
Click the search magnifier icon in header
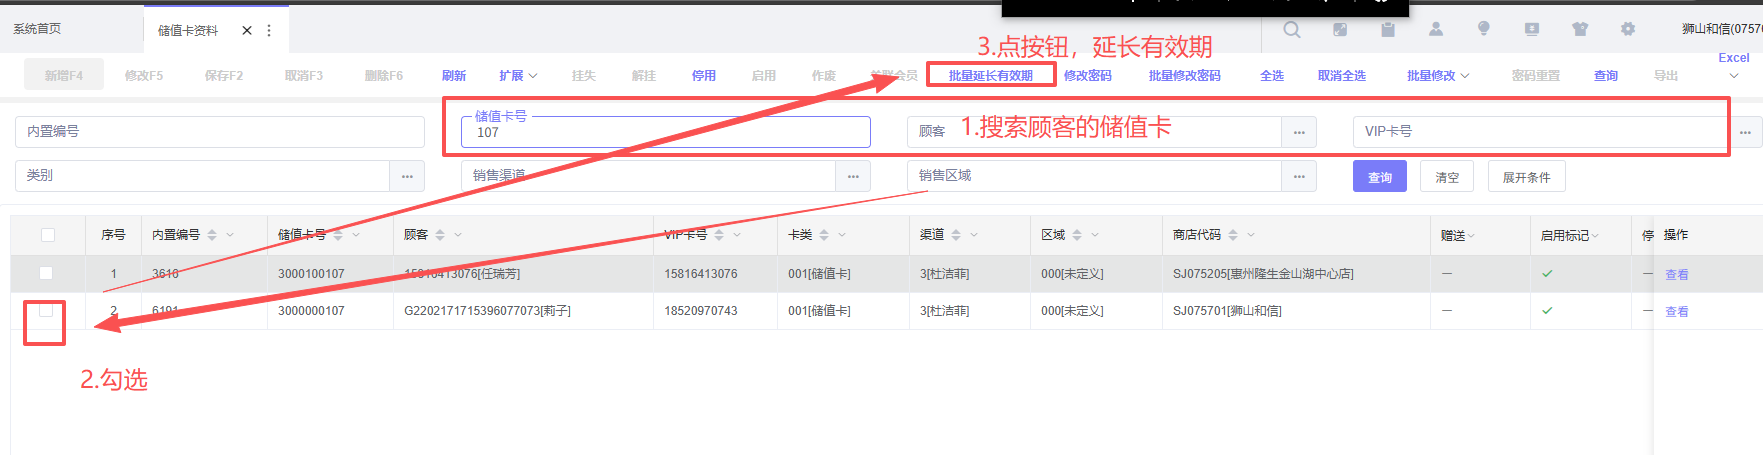(1292, 30)
